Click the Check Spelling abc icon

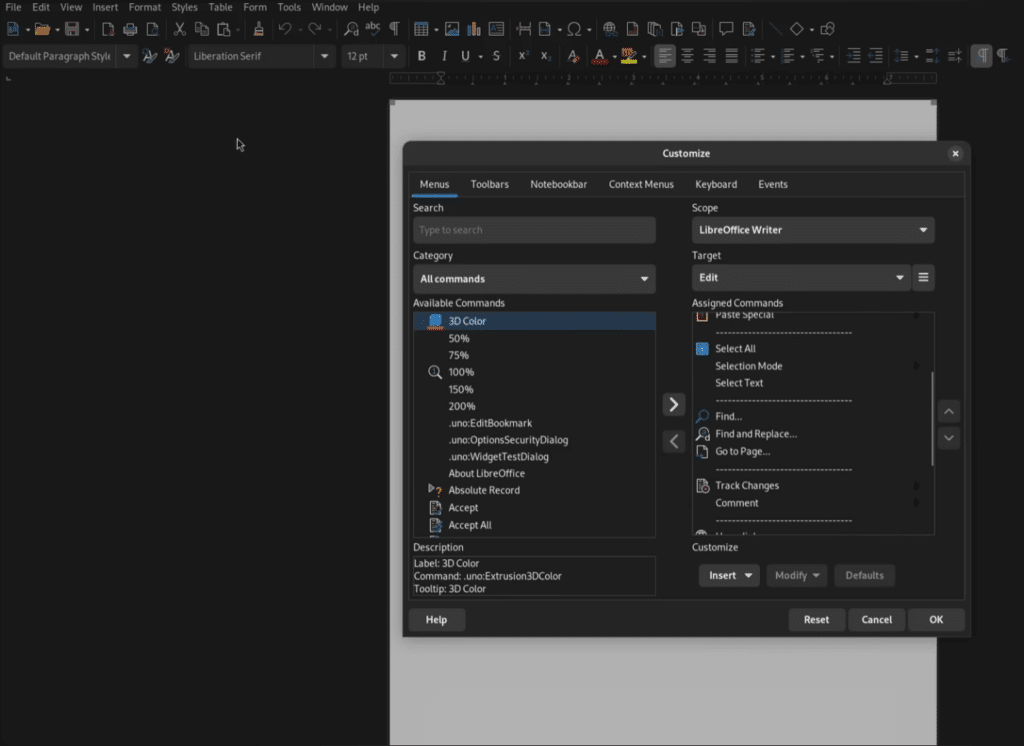(373, 28)
